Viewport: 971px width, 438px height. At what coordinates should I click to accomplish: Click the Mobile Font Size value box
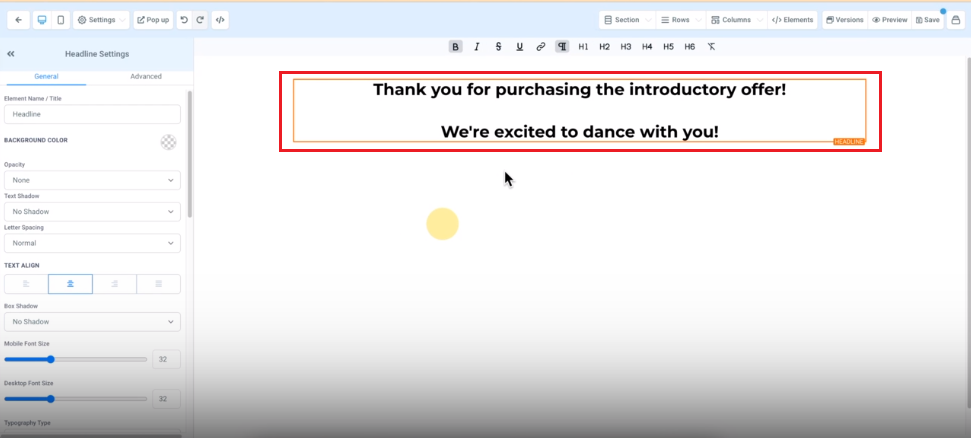click(167, 359)
